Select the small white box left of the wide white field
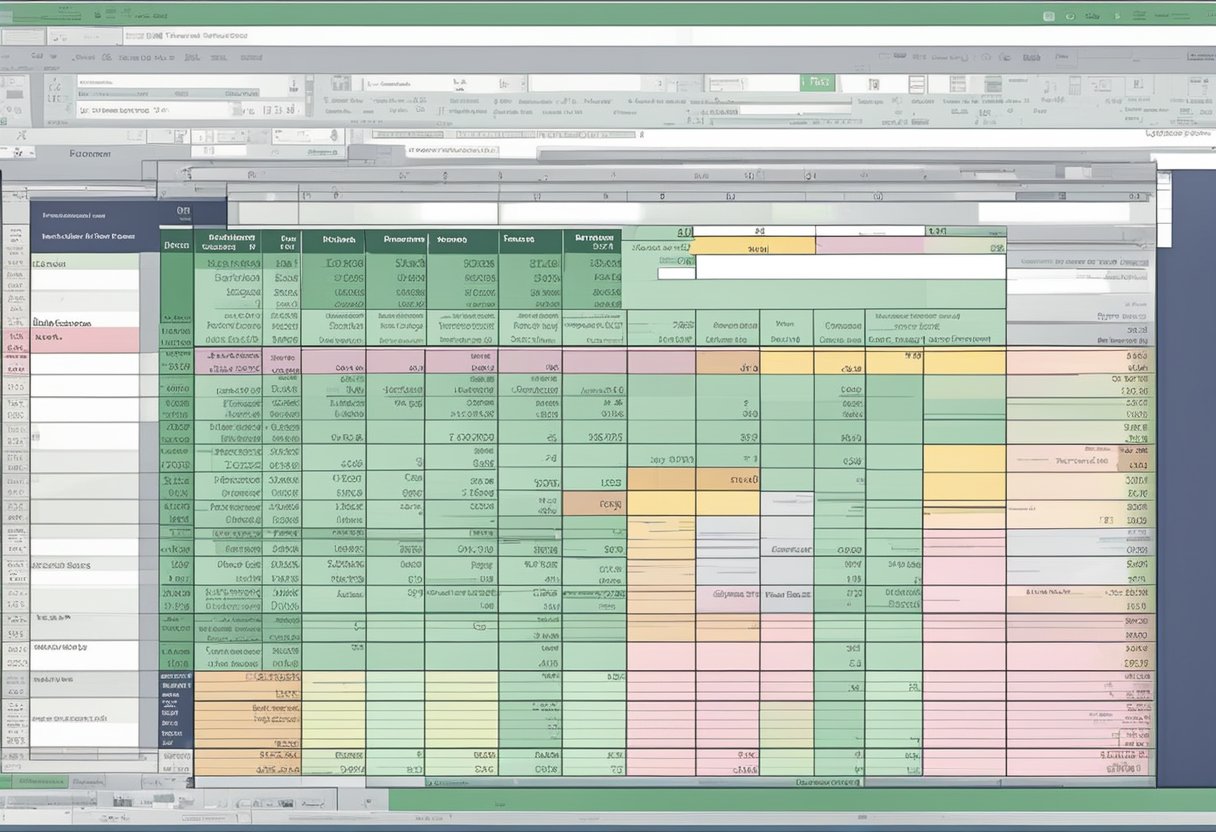The width and height of the screenshot is (1216, 832). coord(675,272)
